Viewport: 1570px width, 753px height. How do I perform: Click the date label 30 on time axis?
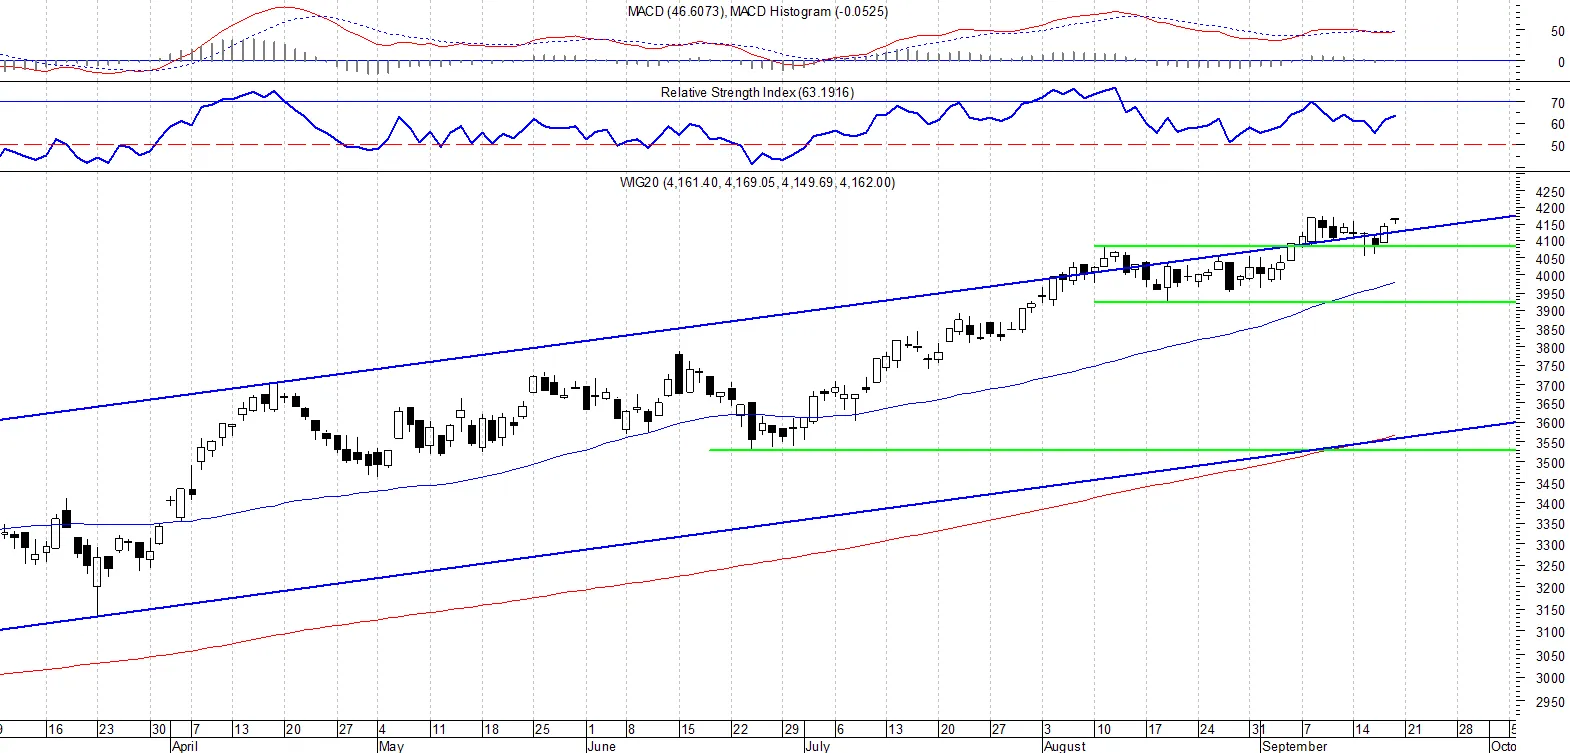(x=158, y=730)
